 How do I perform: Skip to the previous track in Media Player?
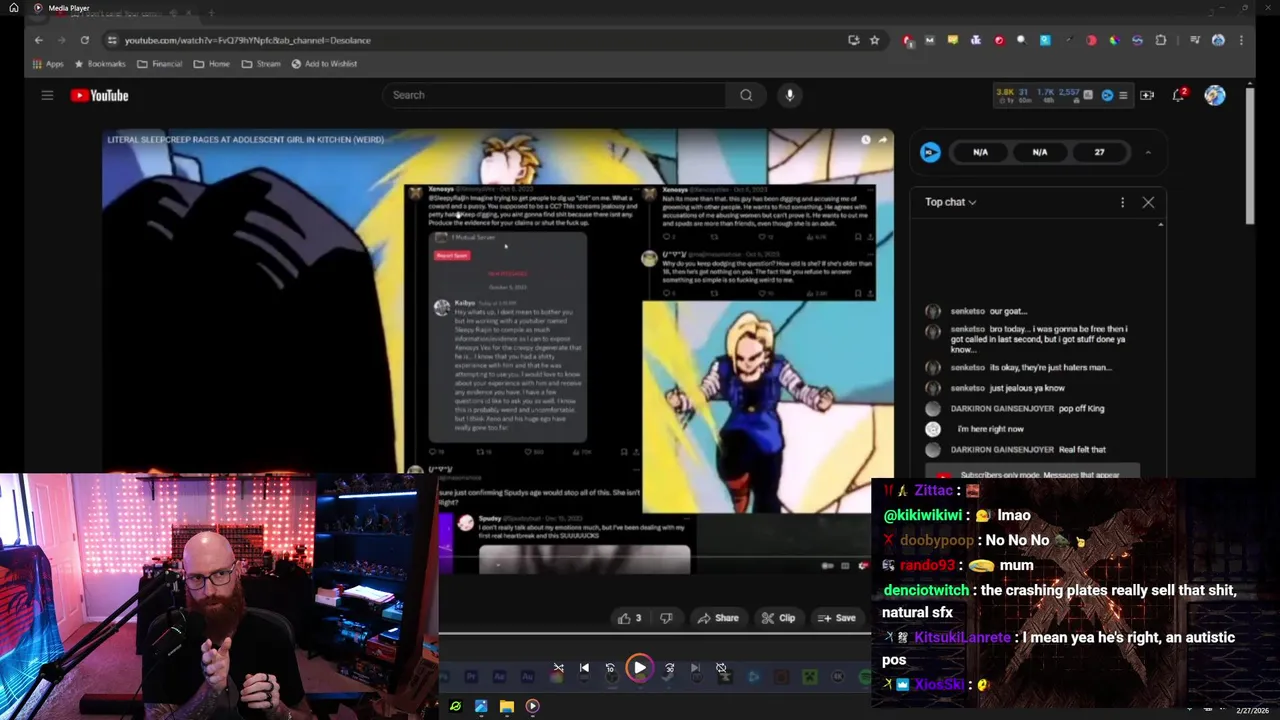pyautogui.click(x=584, y=668)
